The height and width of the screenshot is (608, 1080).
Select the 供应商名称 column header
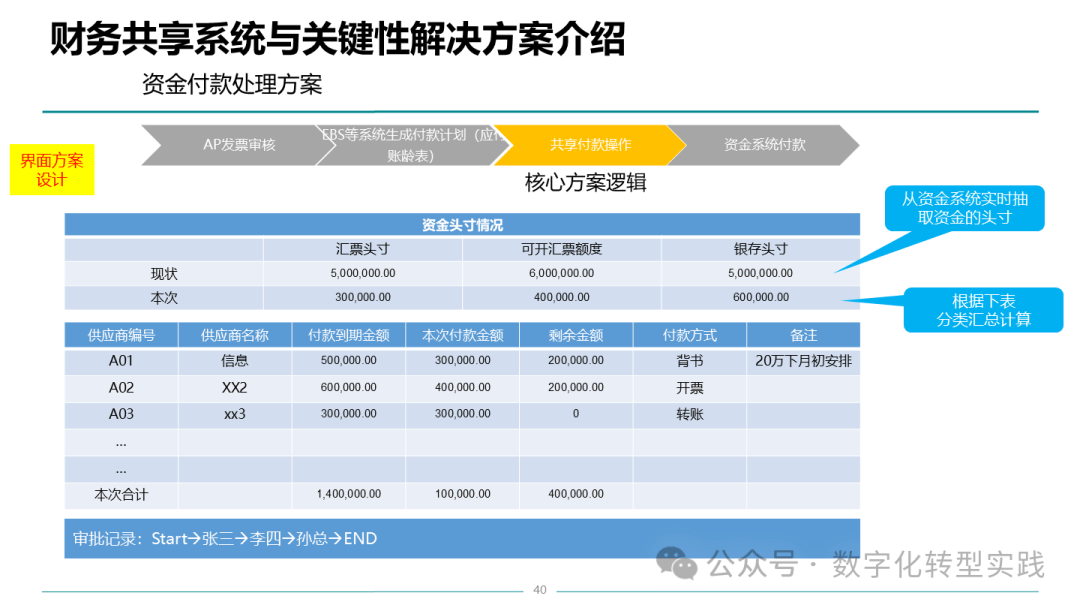pos(235,335)
